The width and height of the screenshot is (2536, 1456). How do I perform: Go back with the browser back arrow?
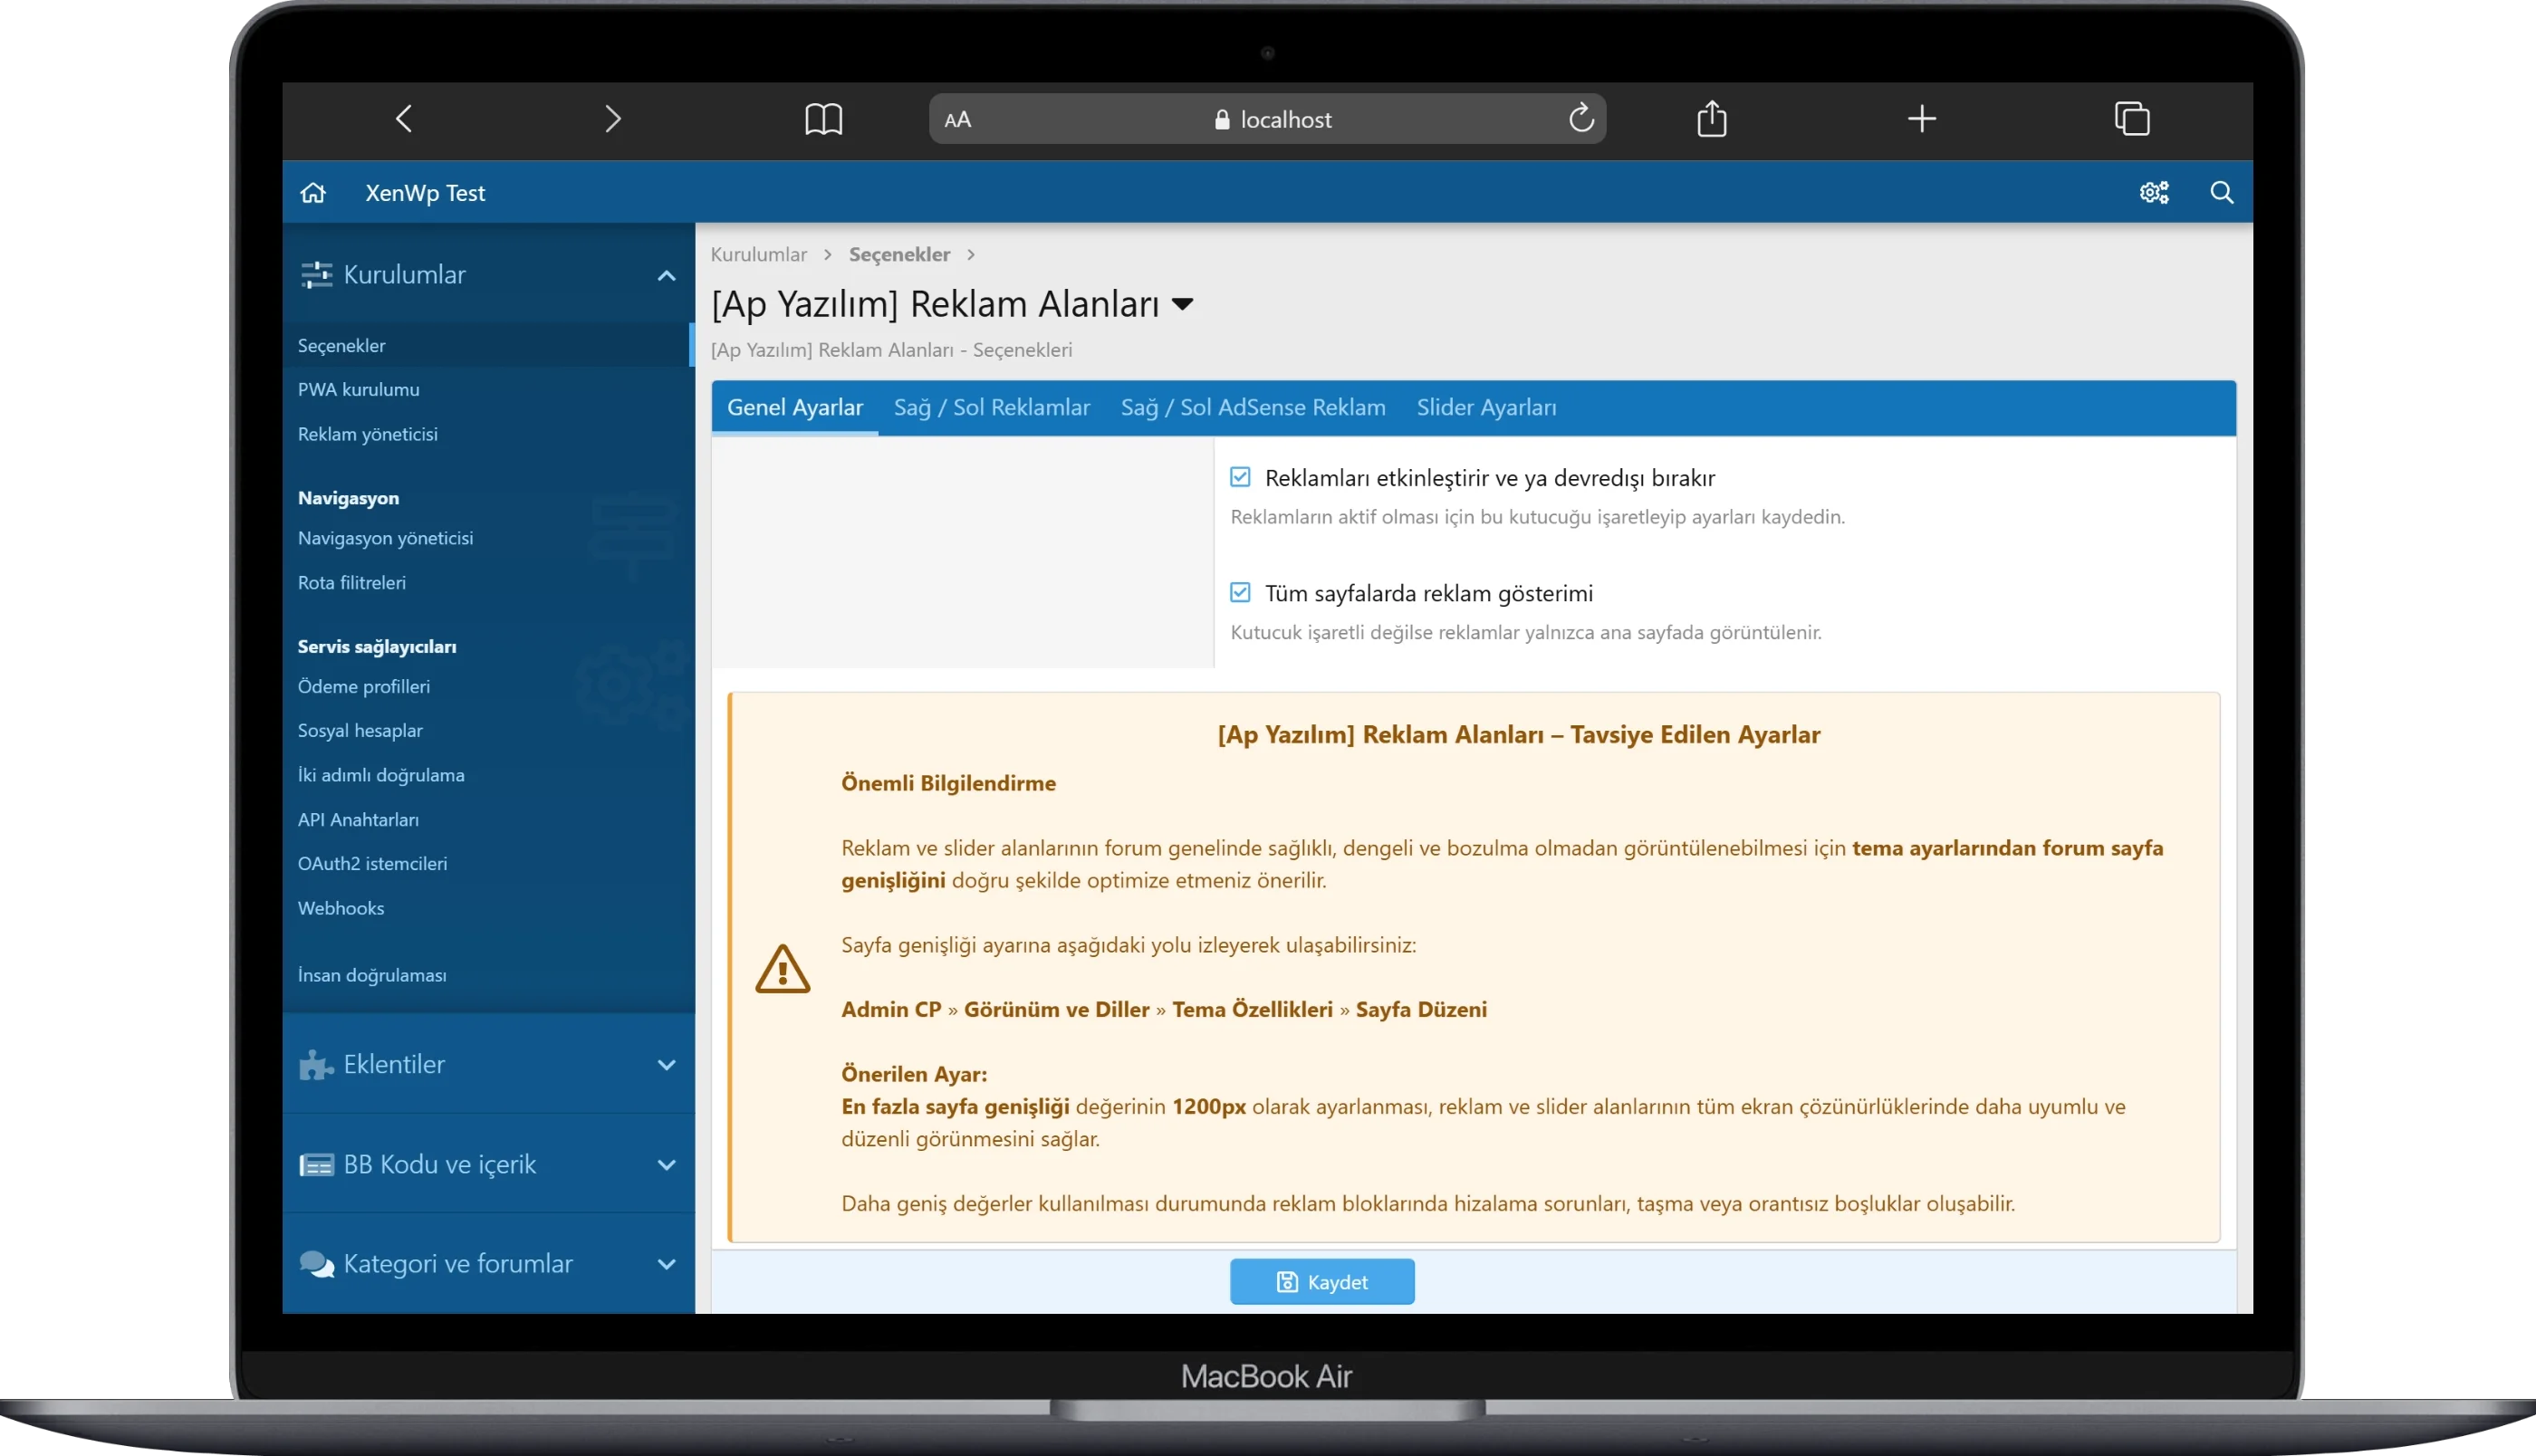click(x=404, y=119)
